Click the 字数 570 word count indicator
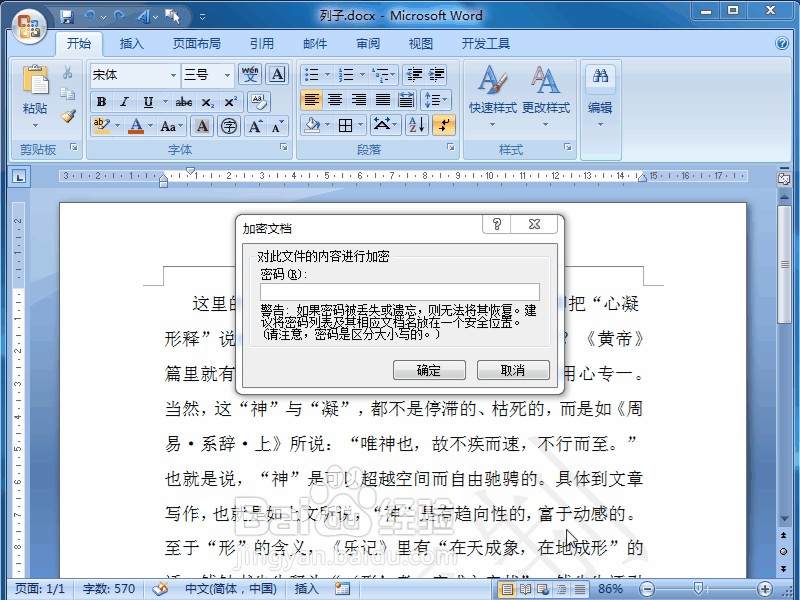800x600 pixels. tap(107, 588)
